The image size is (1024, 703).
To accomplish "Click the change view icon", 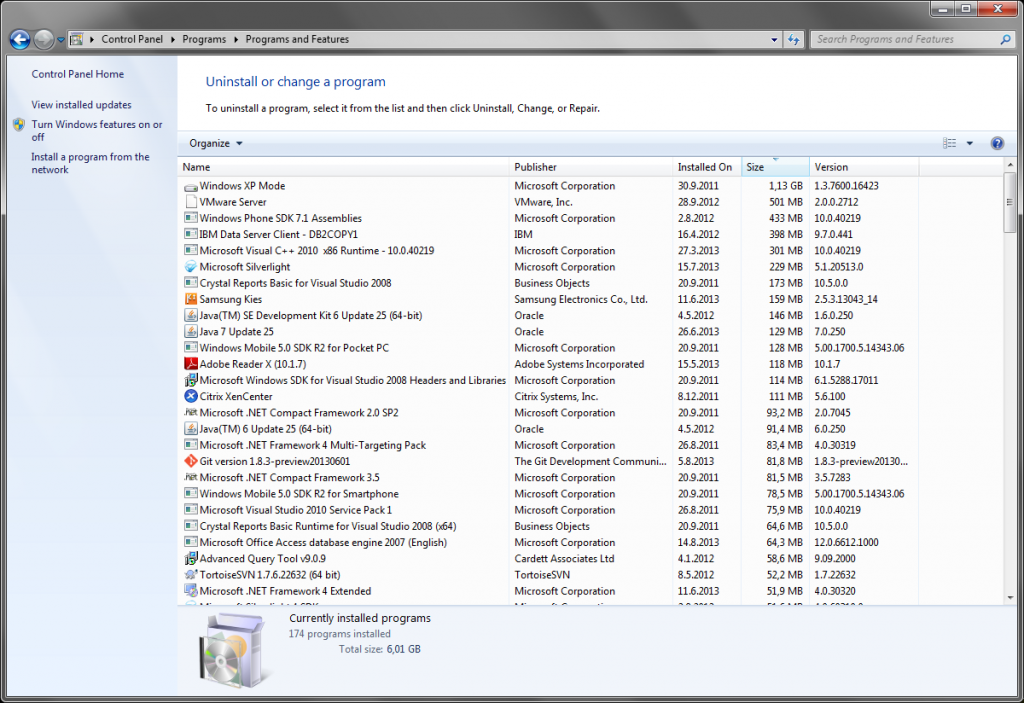I will pyautogui.click(x=950, y=144).
